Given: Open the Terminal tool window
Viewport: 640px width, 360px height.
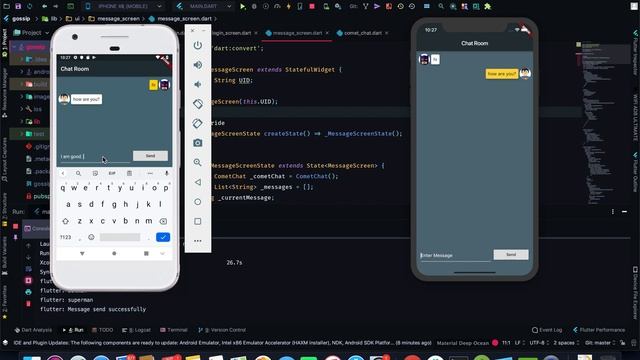Looking at the screenshot, I should 174,330.
